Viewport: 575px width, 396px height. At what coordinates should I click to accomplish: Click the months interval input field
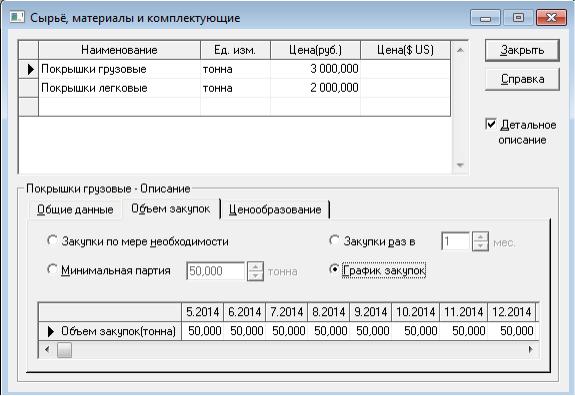[456, 242]
